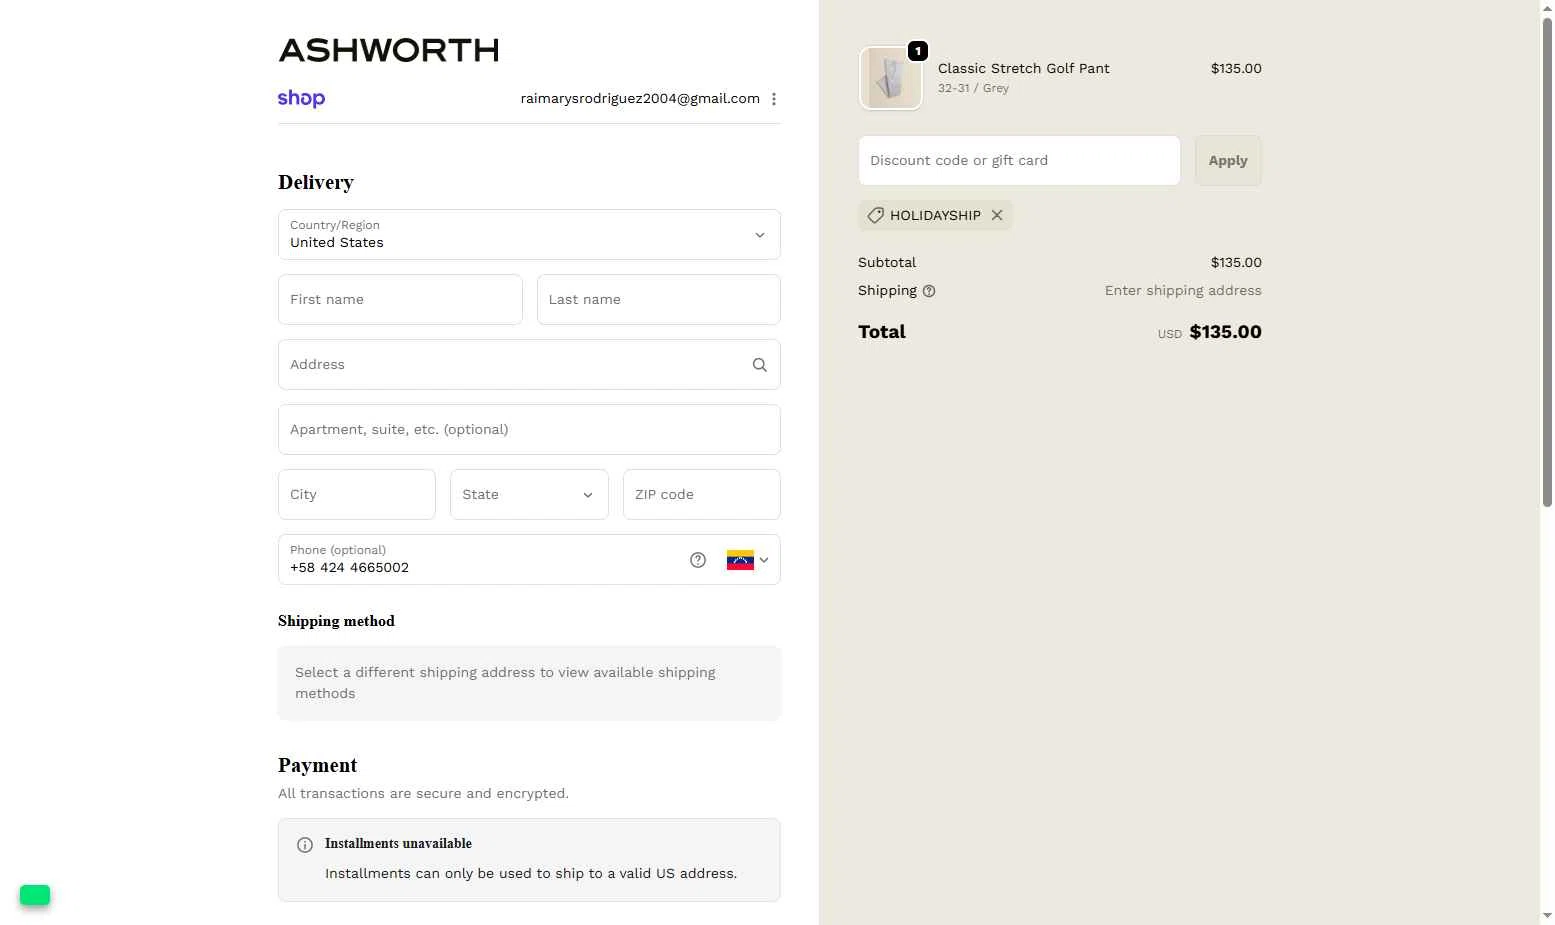This screenshot has height=925, width=1555.
Task: Click the HOLIDAYSHIP discount tag icon
Action: (875, 215)
